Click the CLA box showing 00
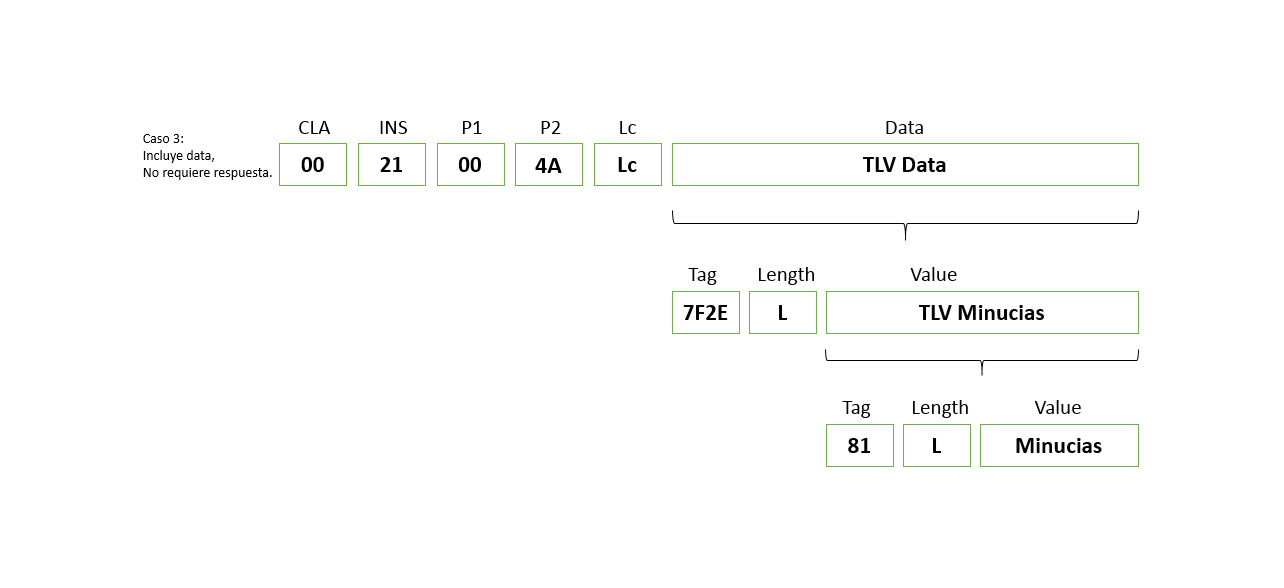The image size is (1284, 588). [313, 165]
